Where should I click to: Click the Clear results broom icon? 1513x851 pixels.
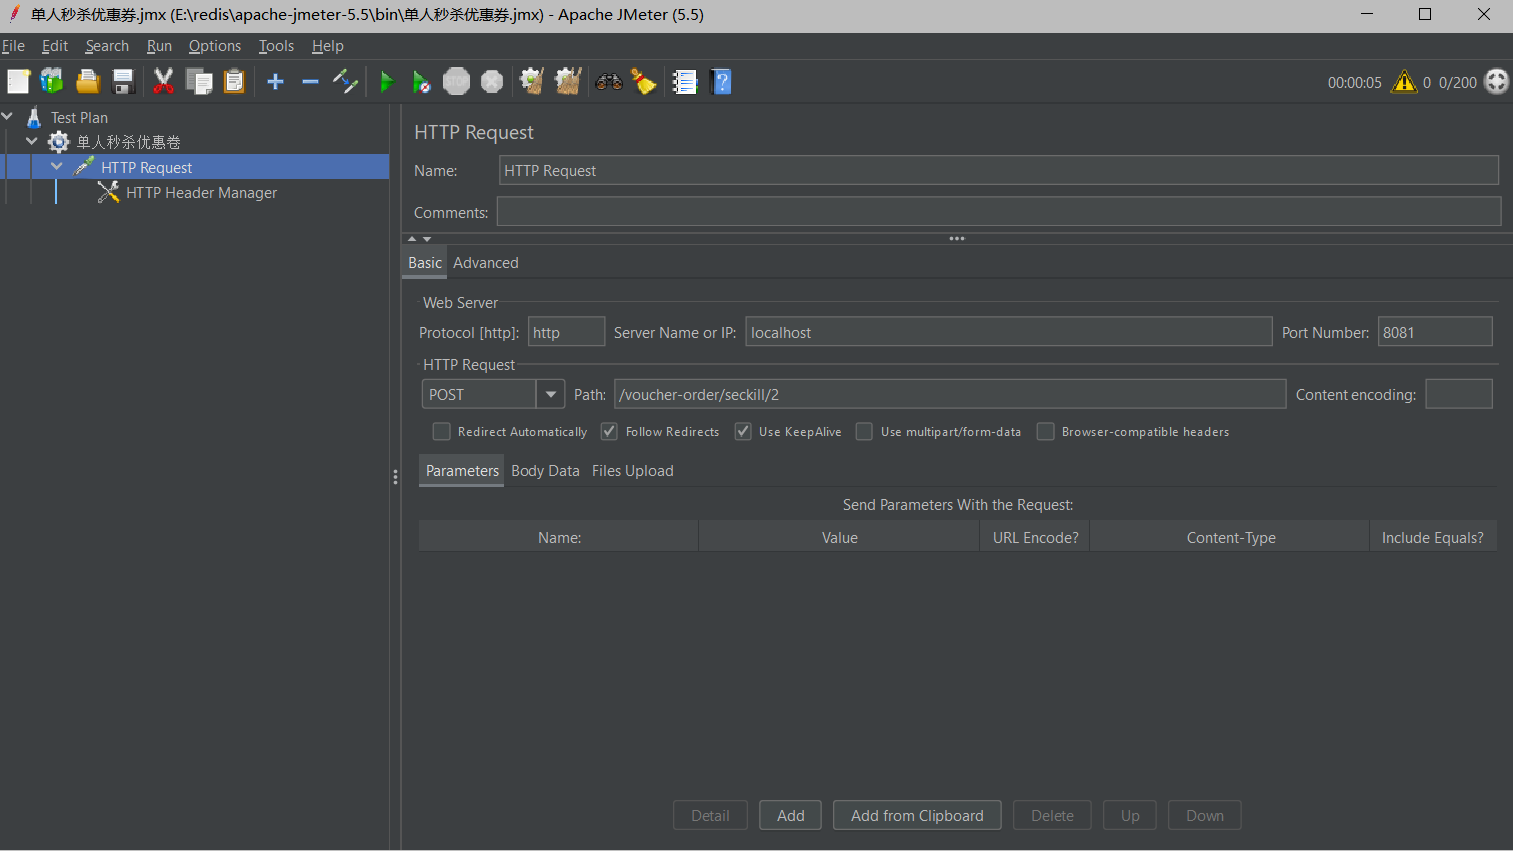(x=532, y=82)
